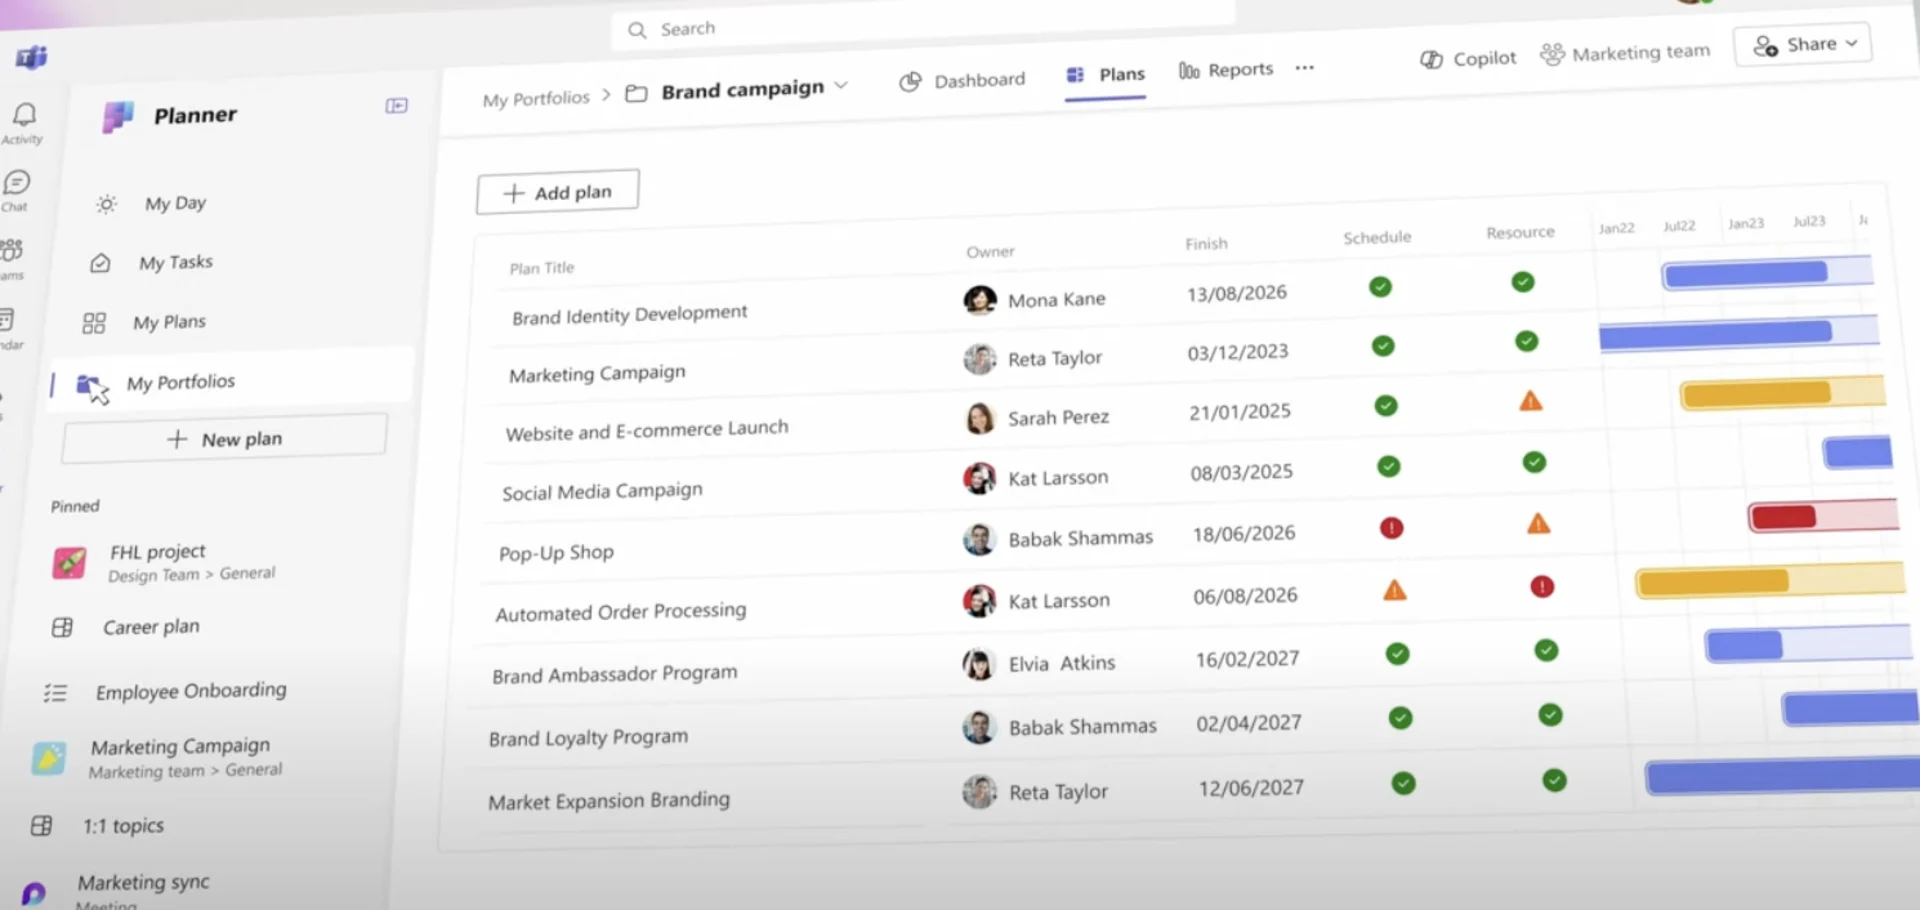Expand the Brand campaign dropdown
The height and width of the screenshot is (910, 1920).
[x=842, y=87]
